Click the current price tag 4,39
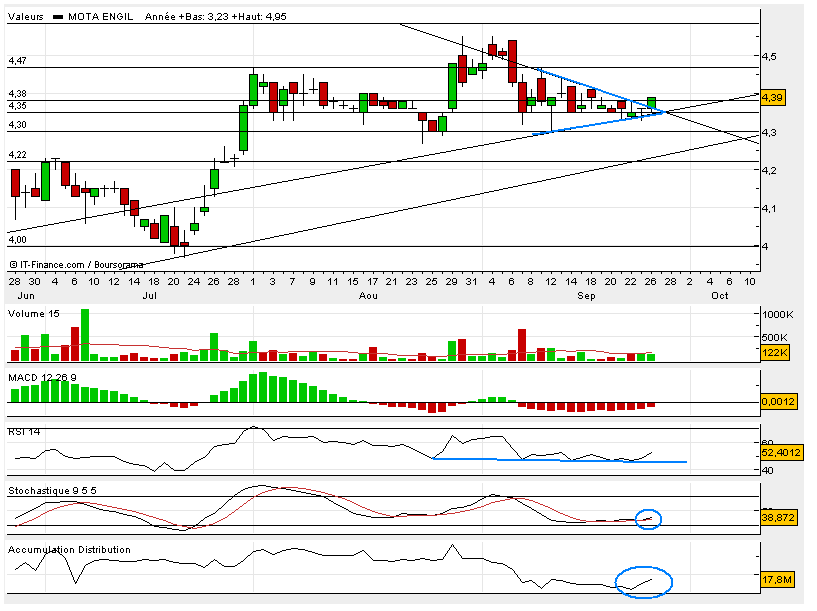This screenshot has height=611, width=817. (x=772, y=97)
